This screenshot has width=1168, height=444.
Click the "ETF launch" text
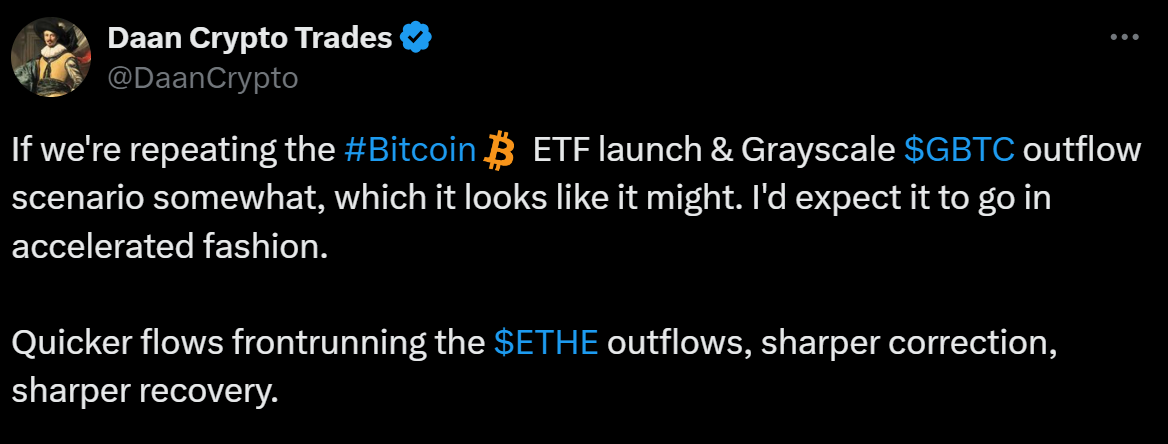click(609, 151)
